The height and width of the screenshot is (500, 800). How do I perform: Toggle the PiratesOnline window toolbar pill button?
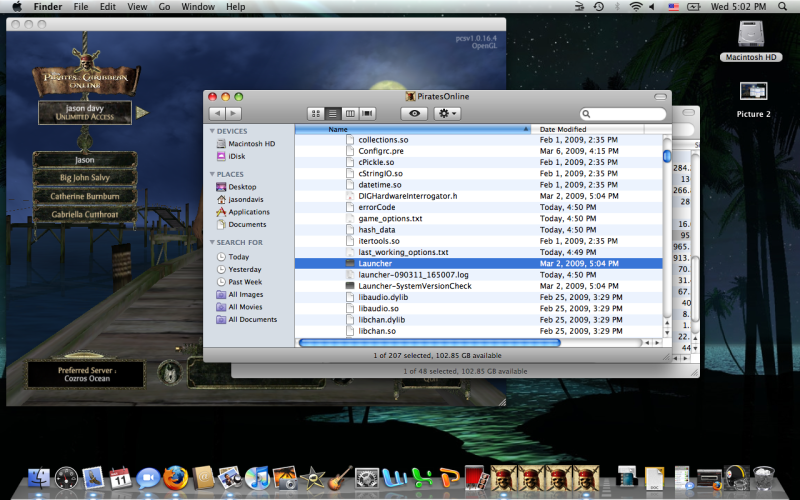660,96
